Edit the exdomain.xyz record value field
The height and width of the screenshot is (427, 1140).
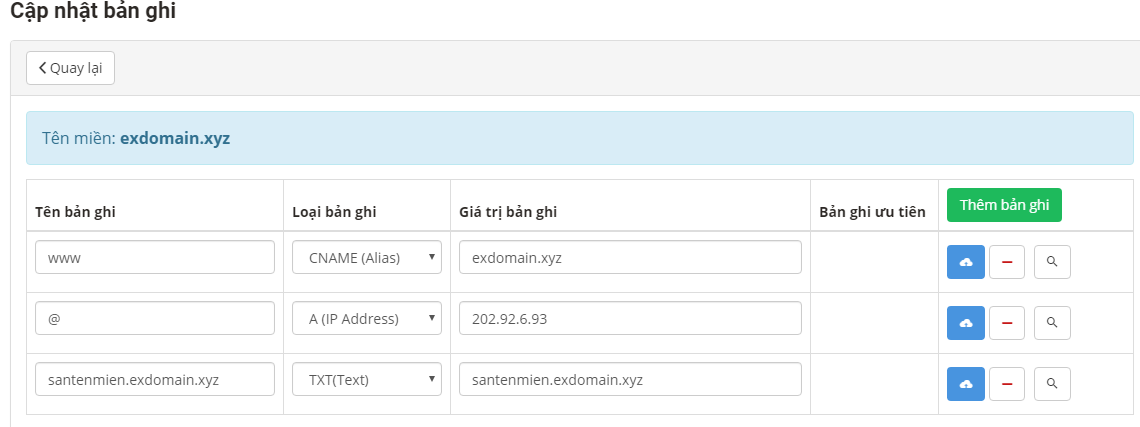click(x=630, y=258)
